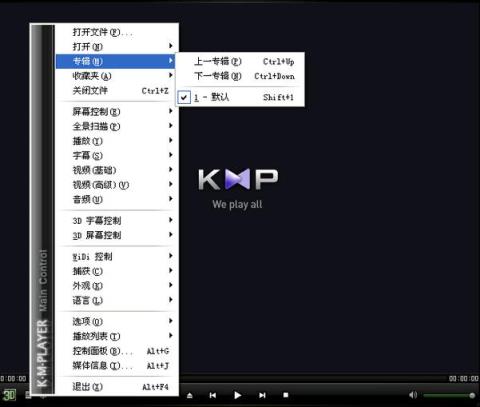This screenshot has height=407, width=480.
Task: Mute audio using the speaker icon
Action: (413, 395)
